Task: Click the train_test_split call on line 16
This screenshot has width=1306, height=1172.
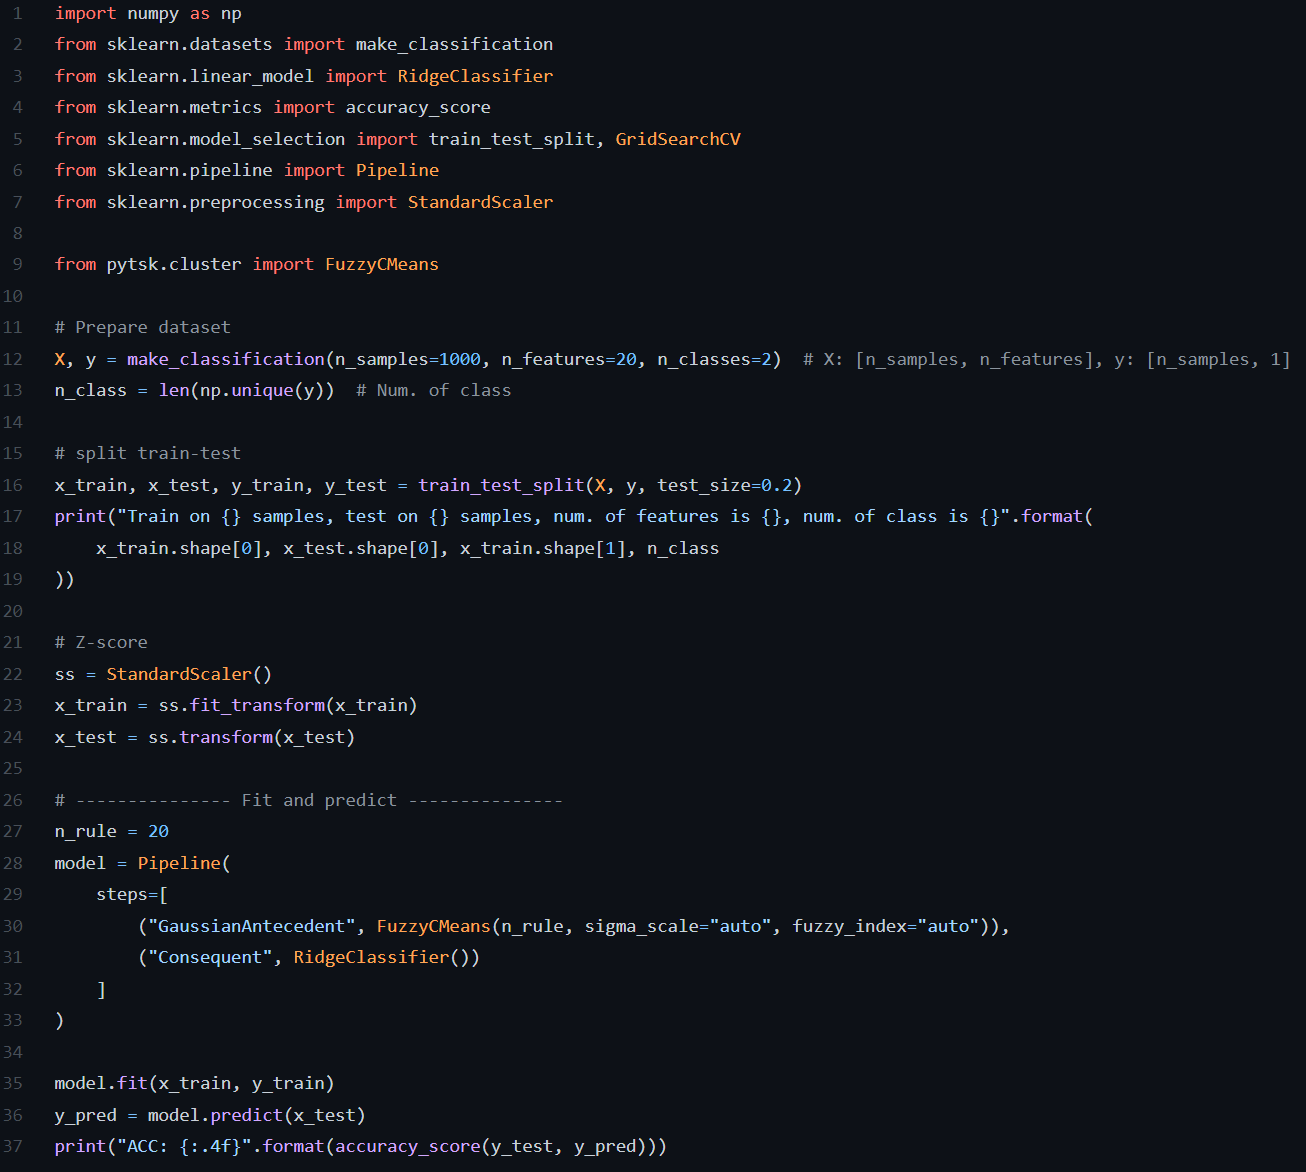Action: [x=500, y=485]
